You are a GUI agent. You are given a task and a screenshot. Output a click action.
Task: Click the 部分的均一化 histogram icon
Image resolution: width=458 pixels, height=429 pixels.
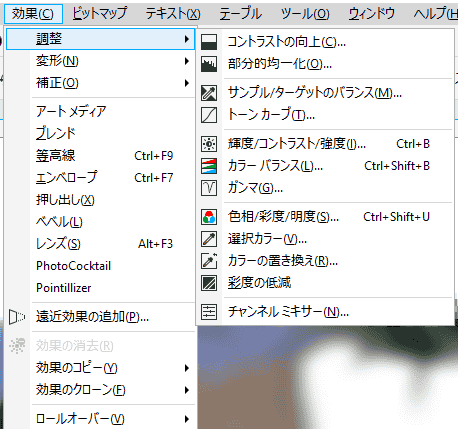coord(209,64)
